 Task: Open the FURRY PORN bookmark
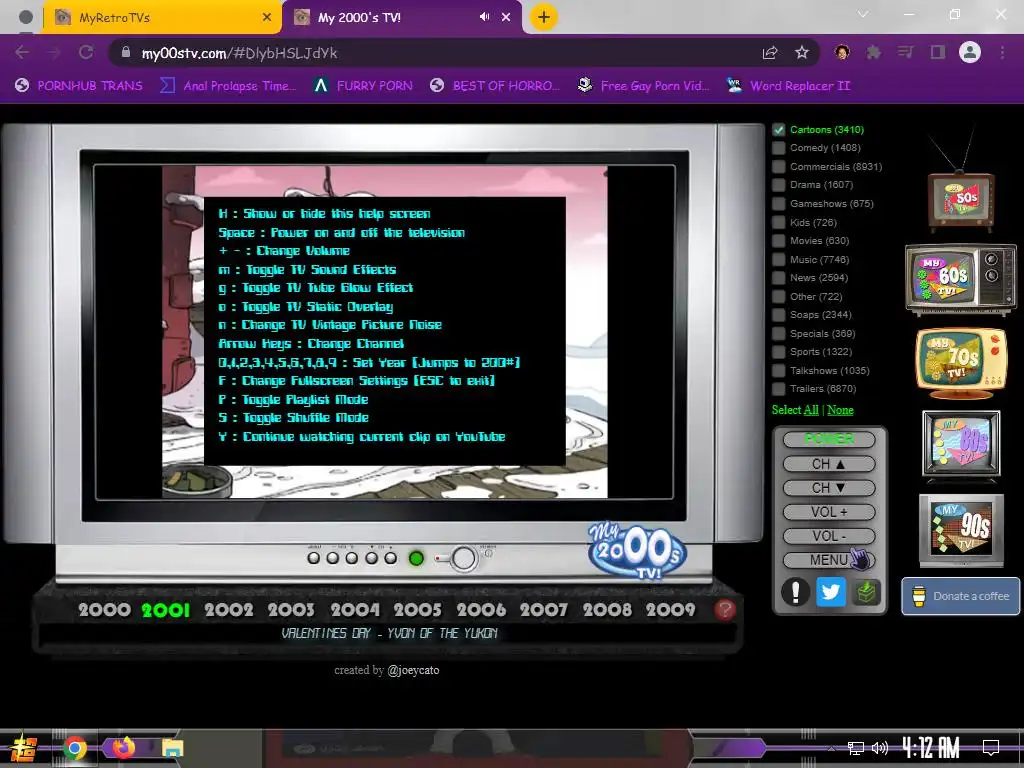pyautogui.click(x=363, y=86)
